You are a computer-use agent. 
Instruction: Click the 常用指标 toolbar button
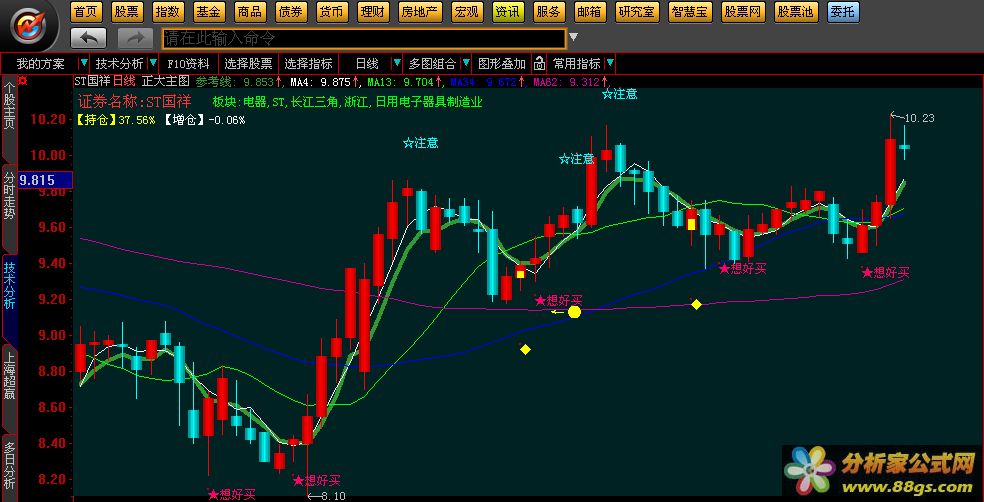pyautogui.click(x=576, y=63)
